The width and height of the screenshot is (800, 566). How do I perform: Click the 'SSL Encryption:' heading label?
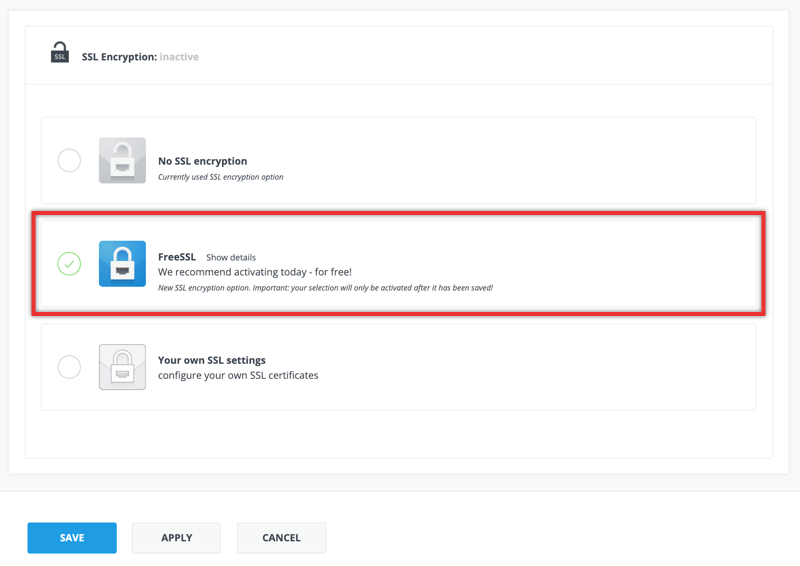point(119,57)
